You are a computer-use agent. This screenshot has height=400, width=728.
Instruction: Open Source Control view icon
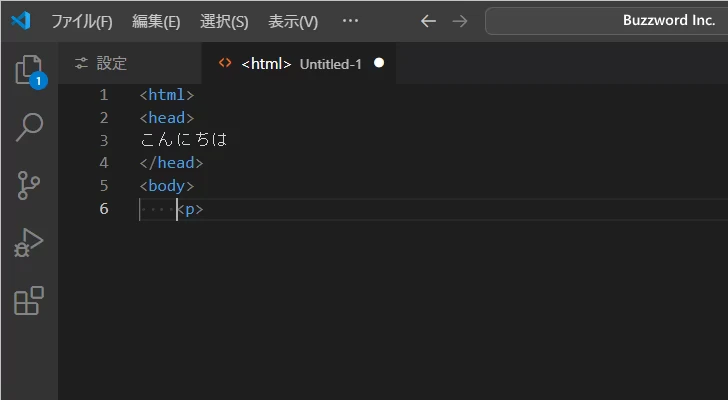(29, 185)
